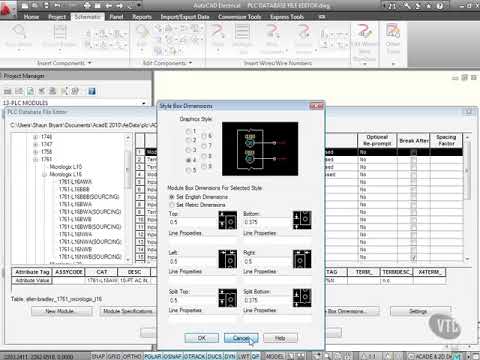Expand the Insert Components panel dropdown

tap(90, 63)
